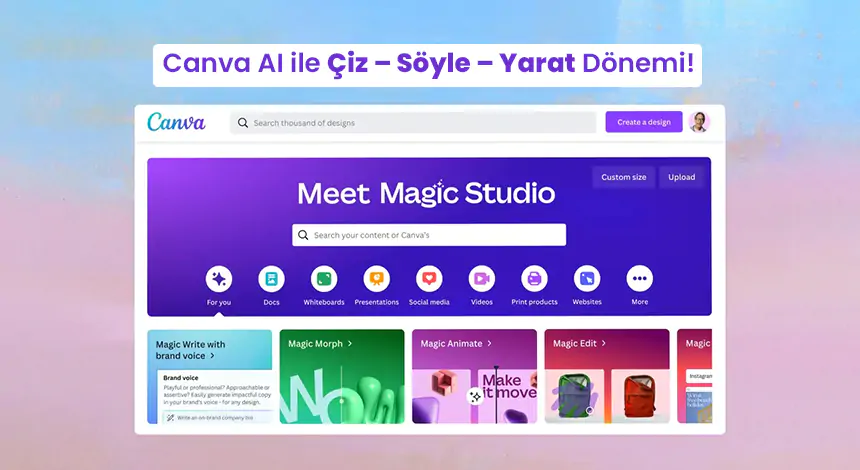Click the "Make it move" animation thumbnail

[507, 396]
